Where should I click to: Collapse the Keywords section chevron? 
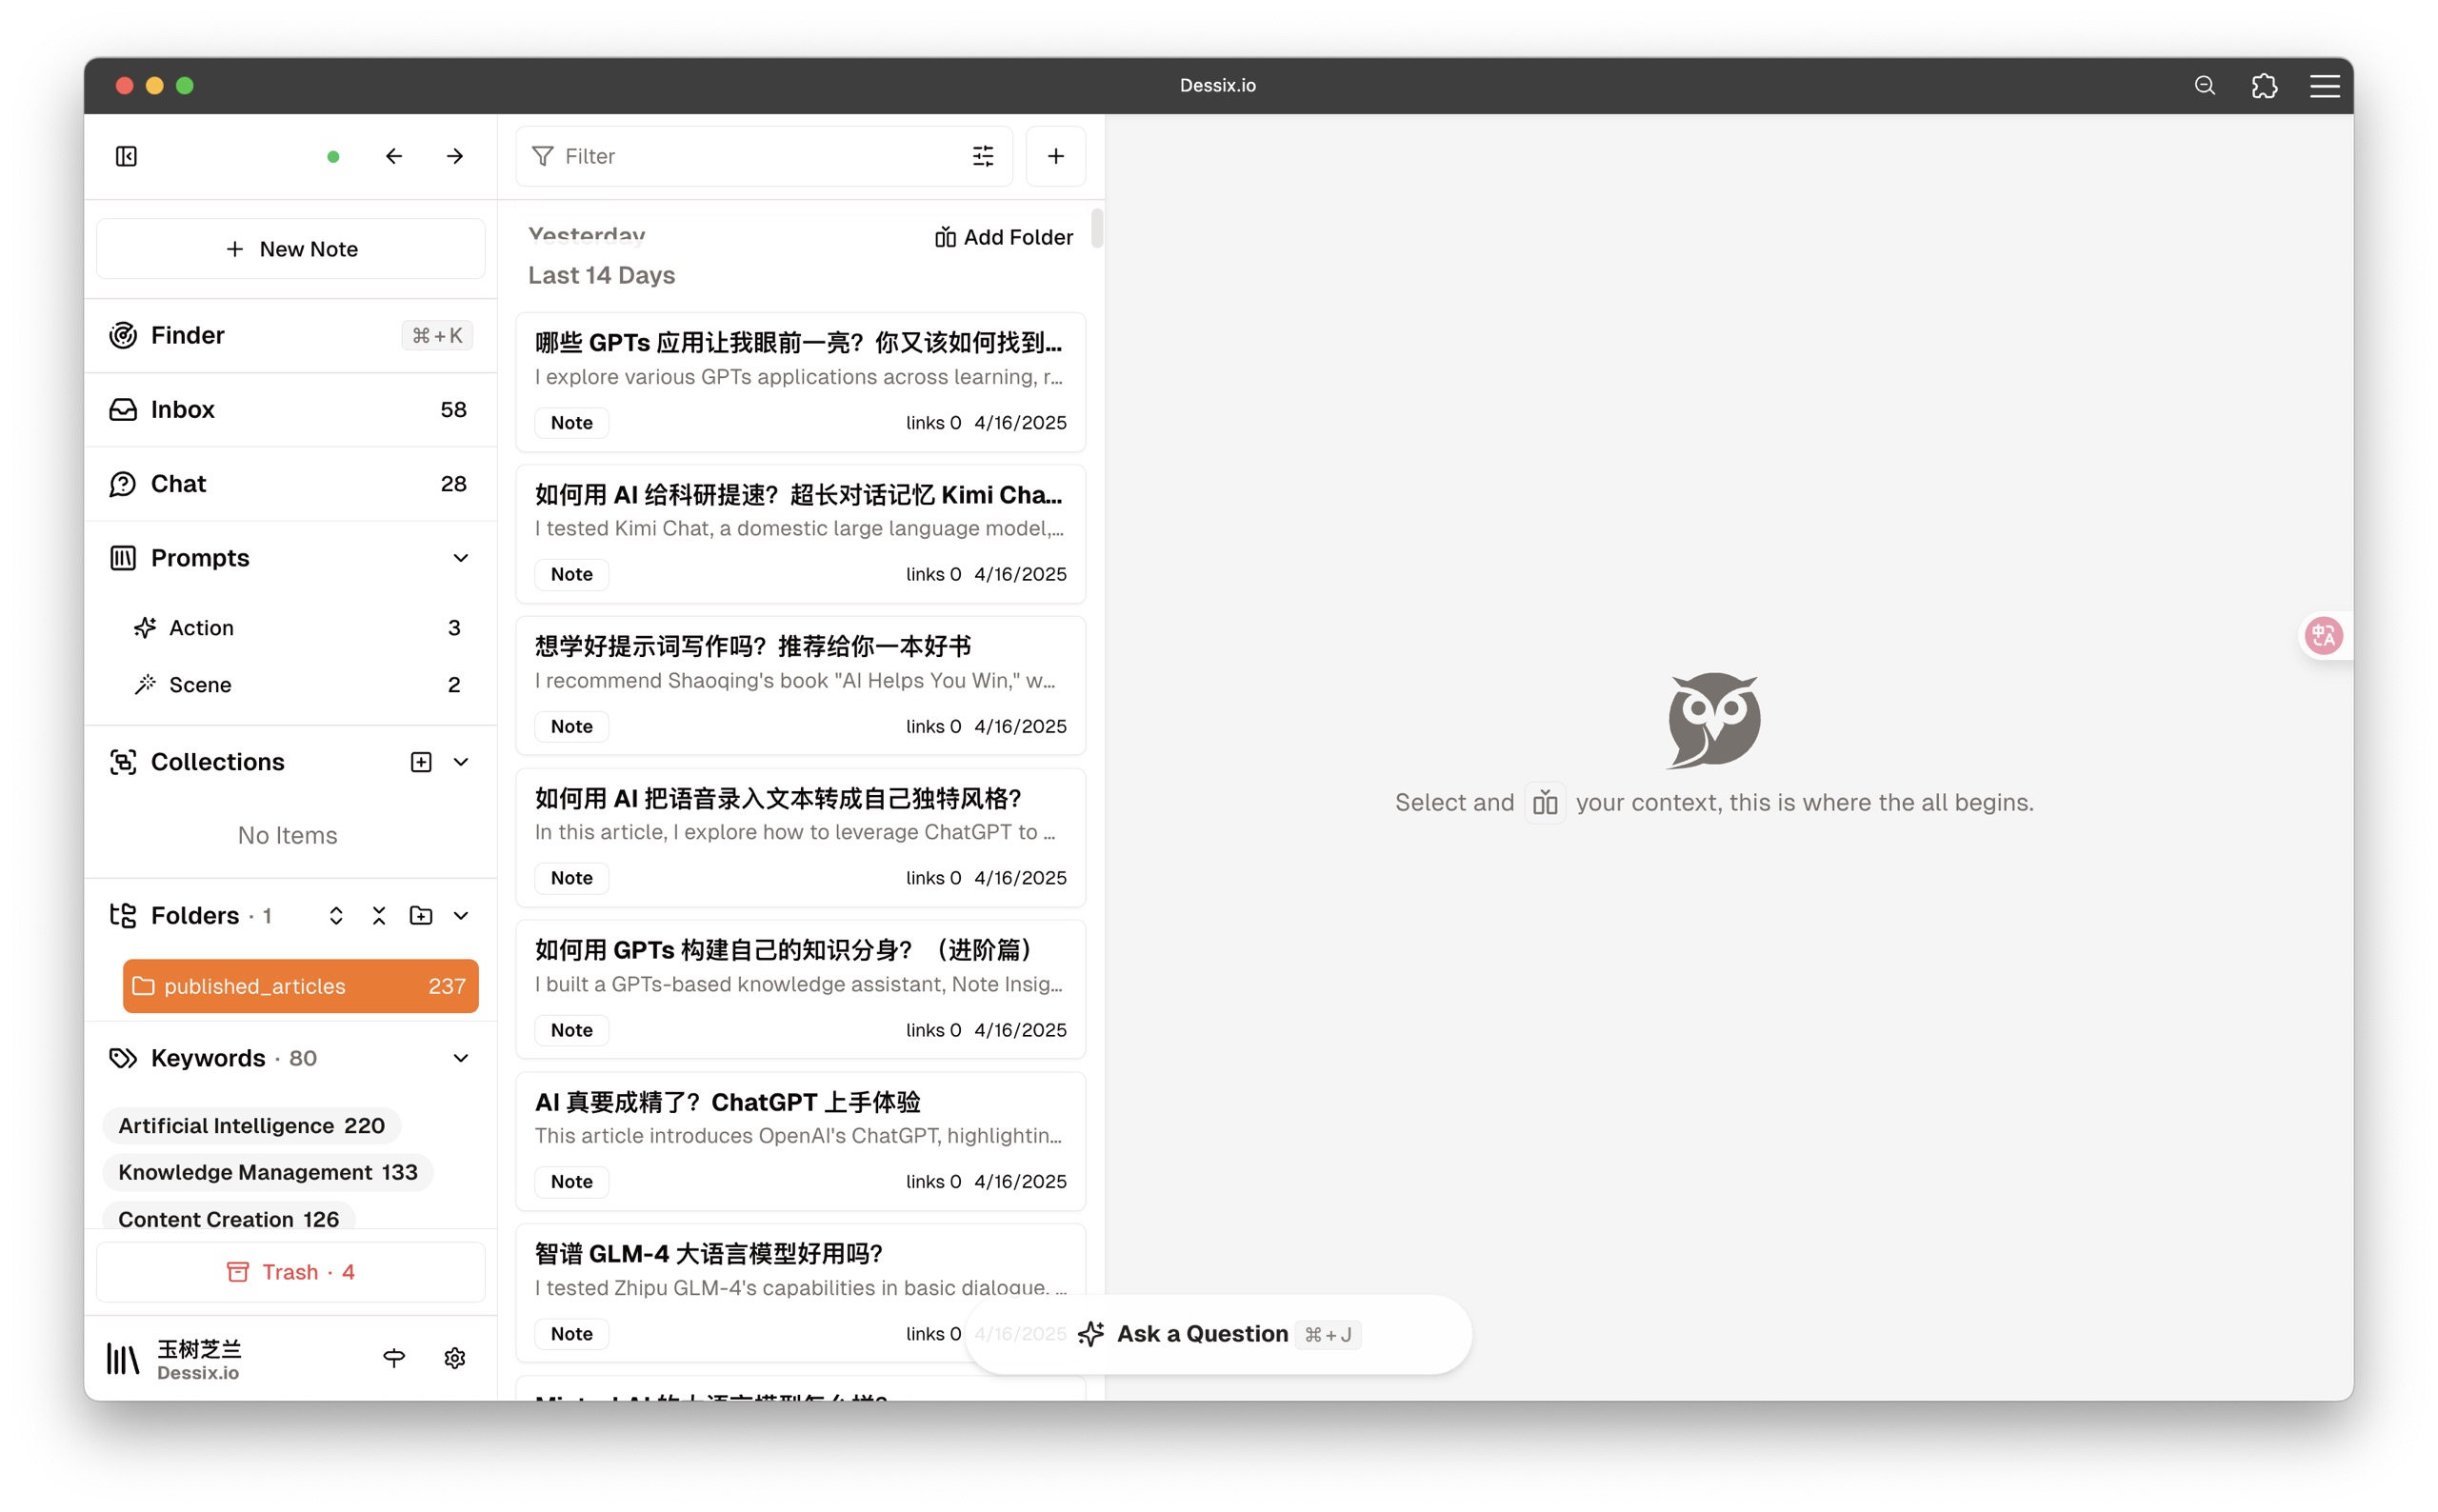point(461,1058)
